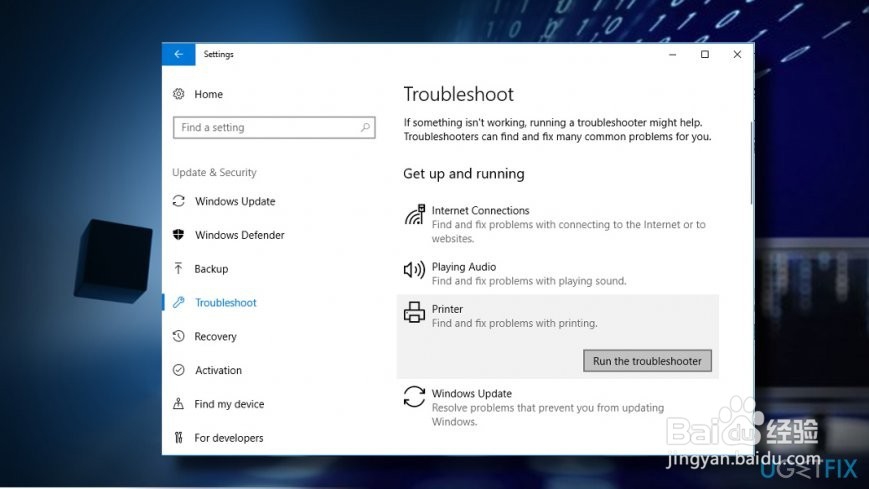
Task: Go to Backup settings
Action: pos(211,269)
